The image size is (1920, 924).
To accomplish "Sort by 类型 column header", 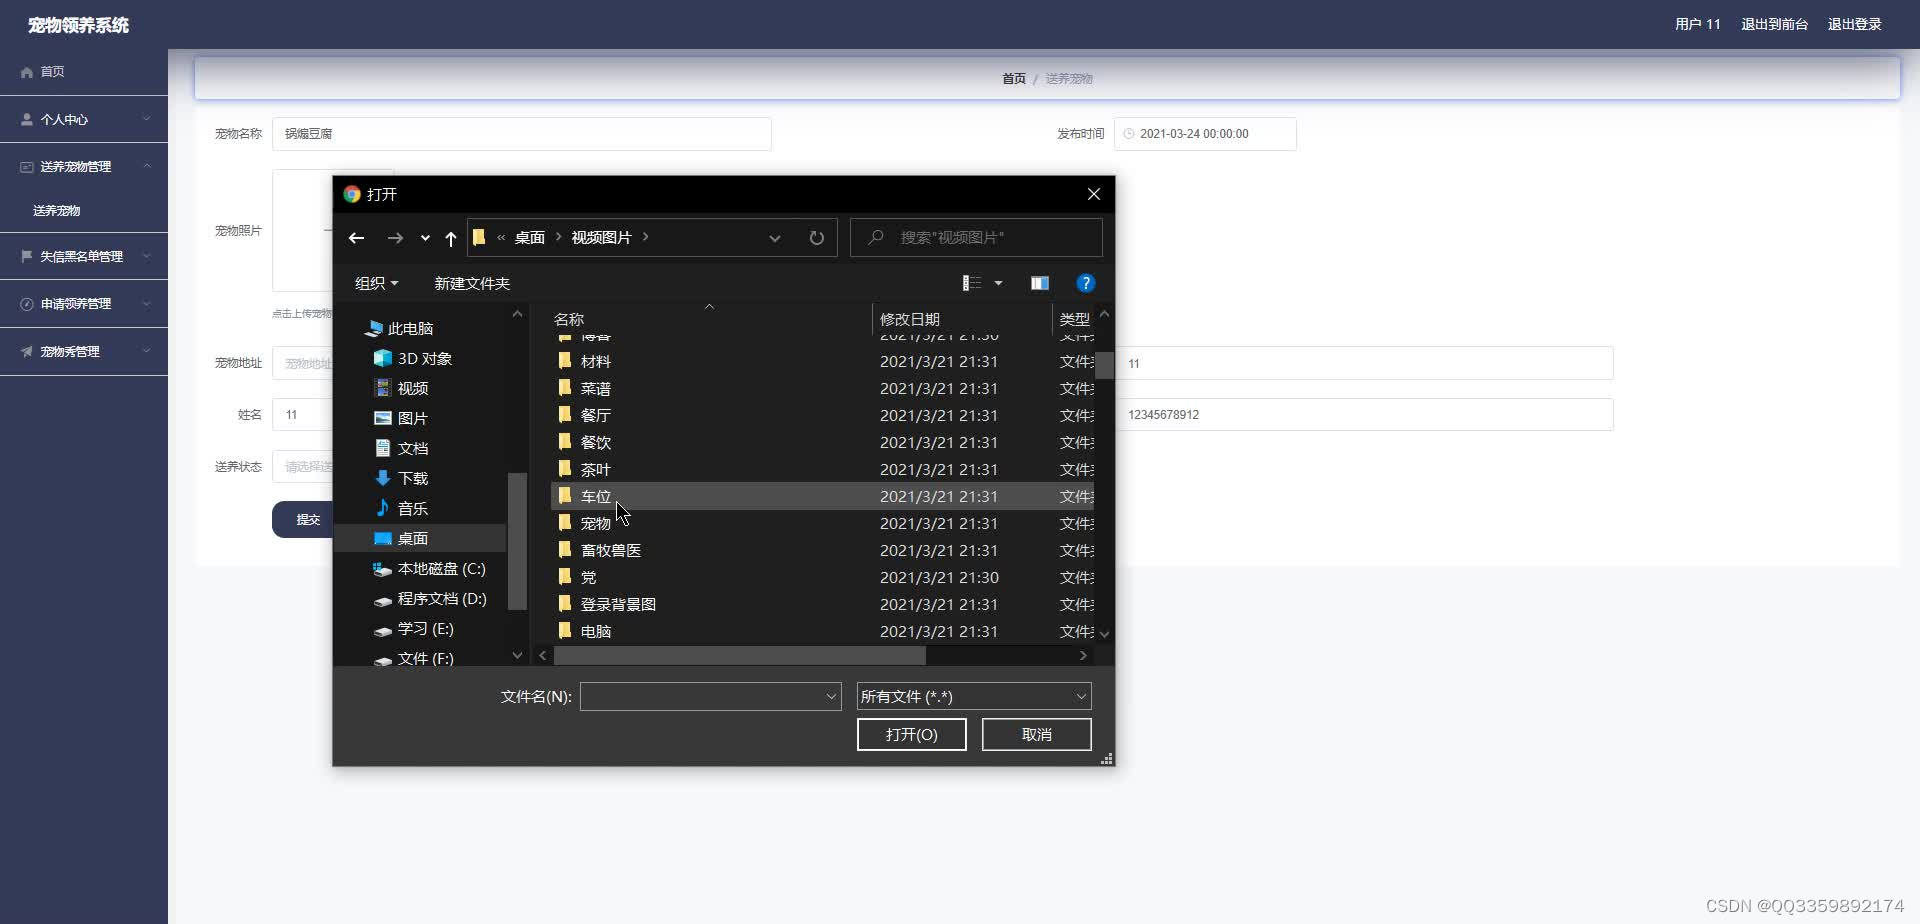I will [x=1075, y=319].
